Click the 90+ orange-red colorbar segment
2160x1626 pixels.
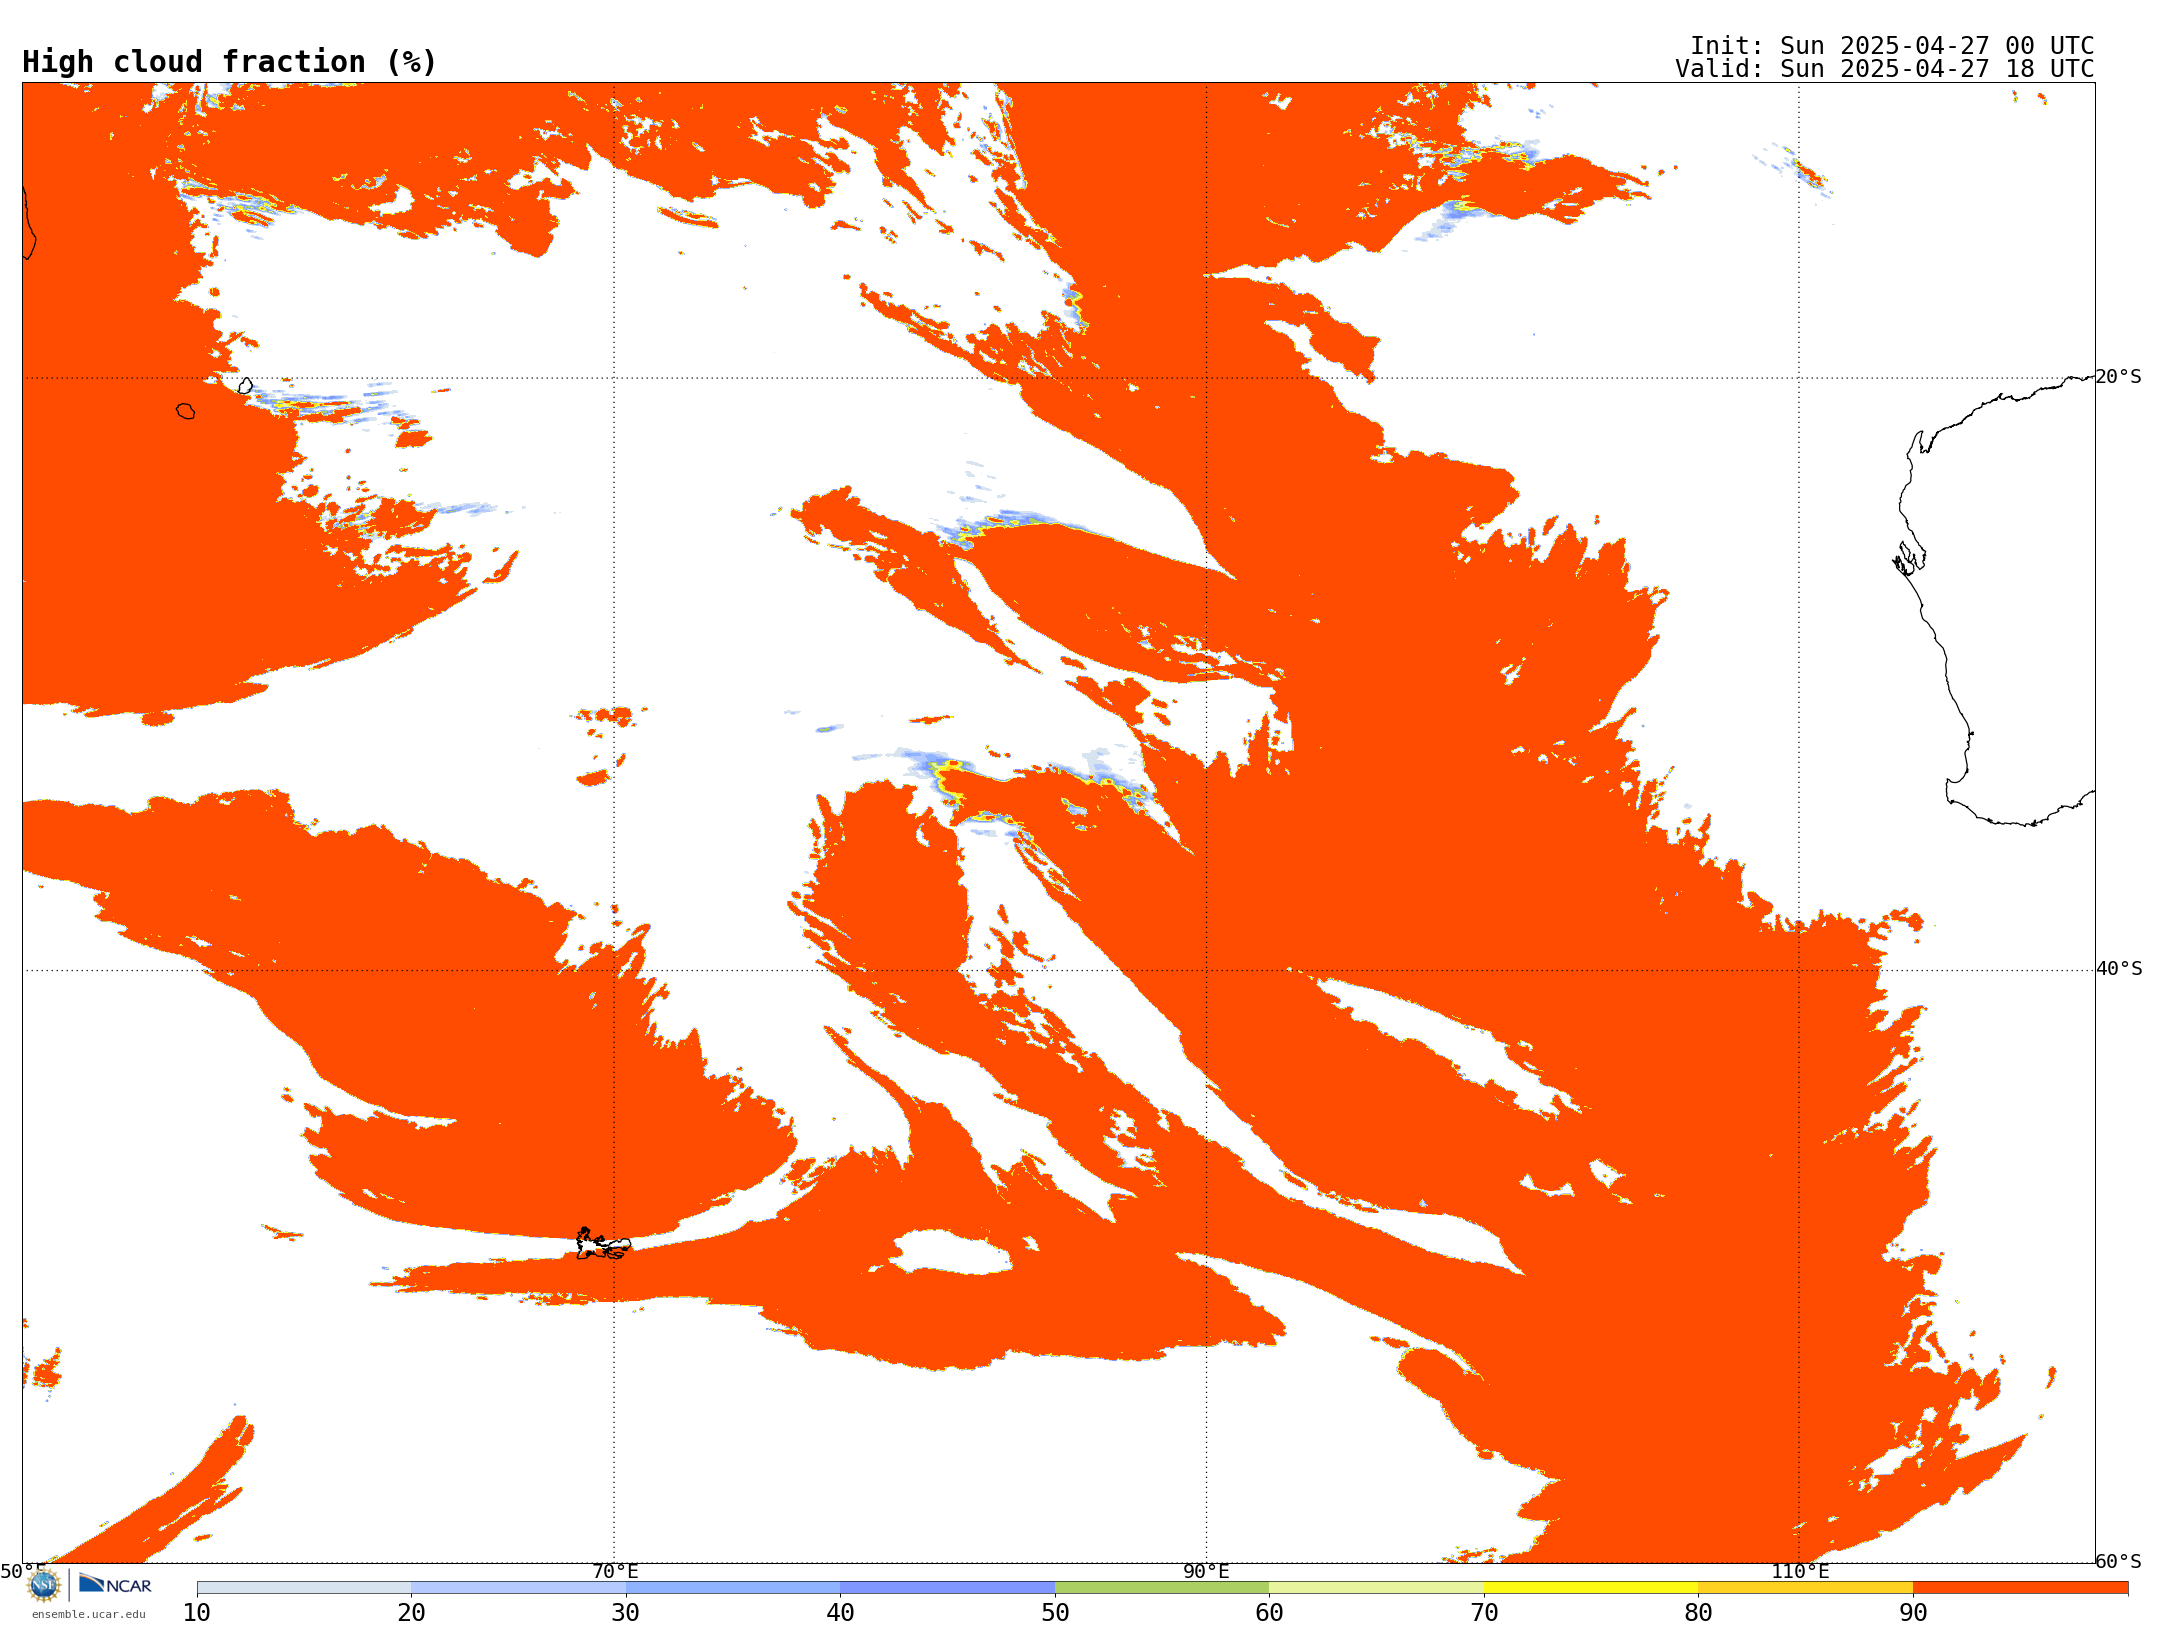tap(2020, 1588)
